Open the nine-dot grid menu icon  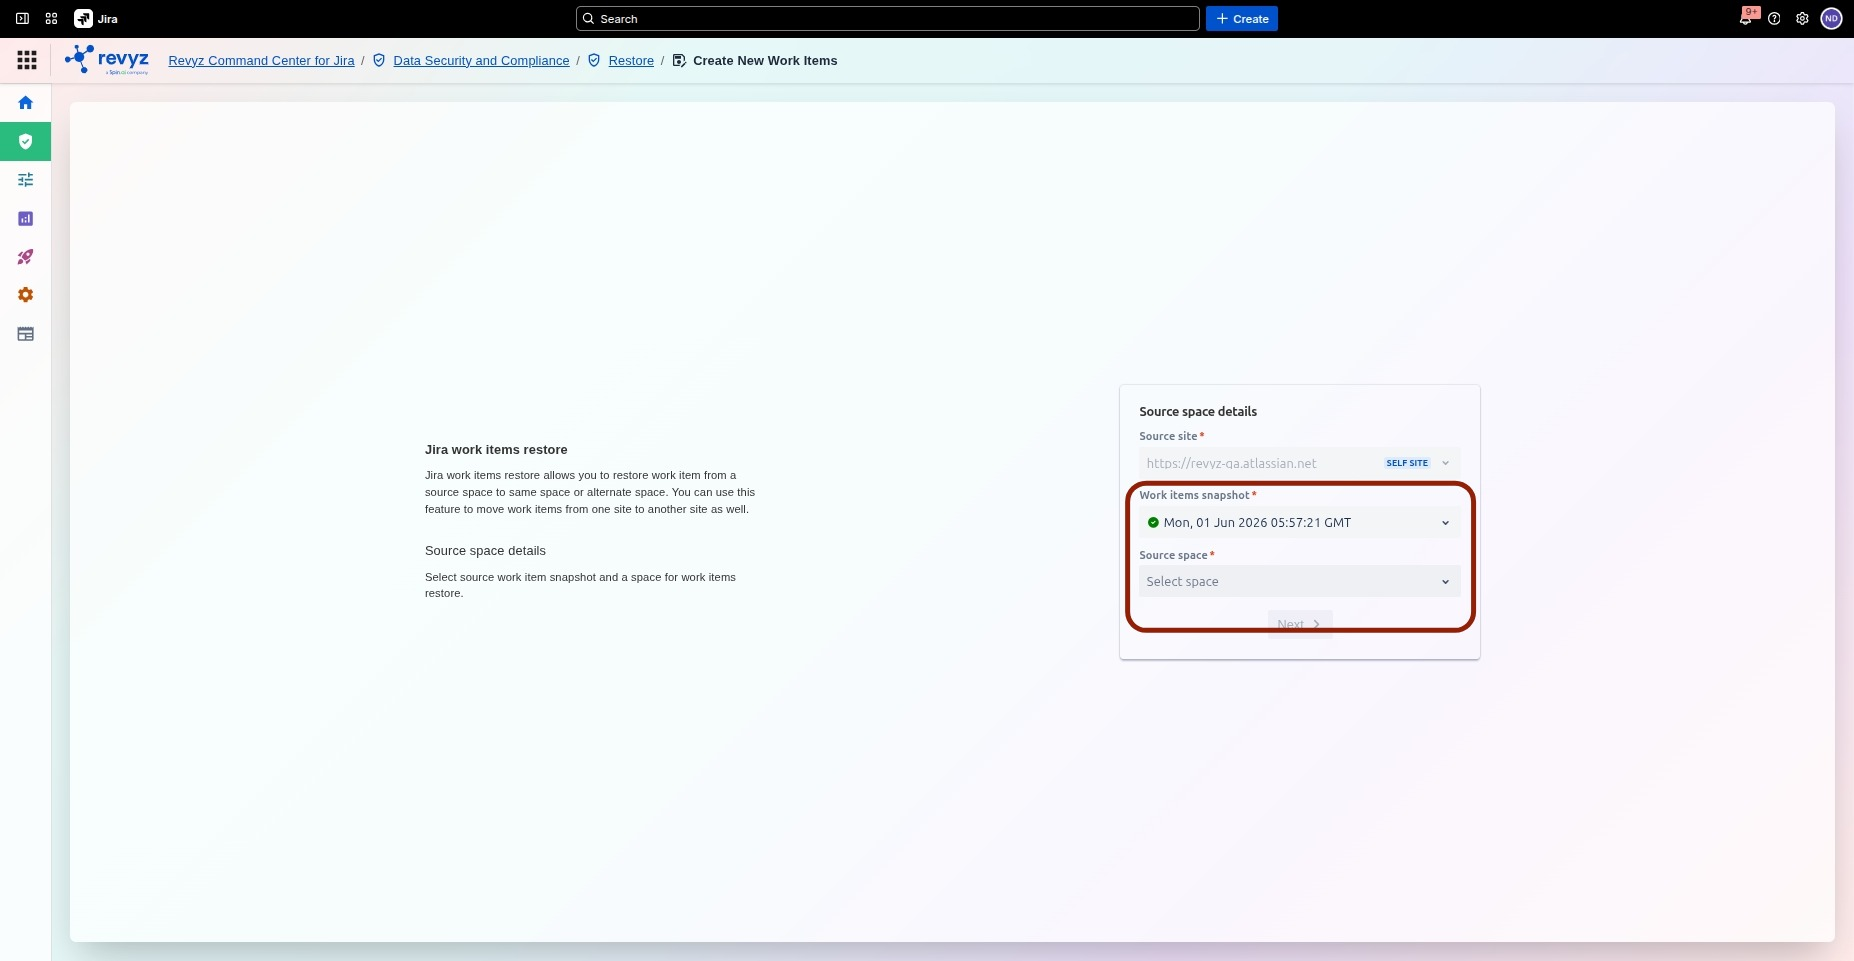(27, 61)
